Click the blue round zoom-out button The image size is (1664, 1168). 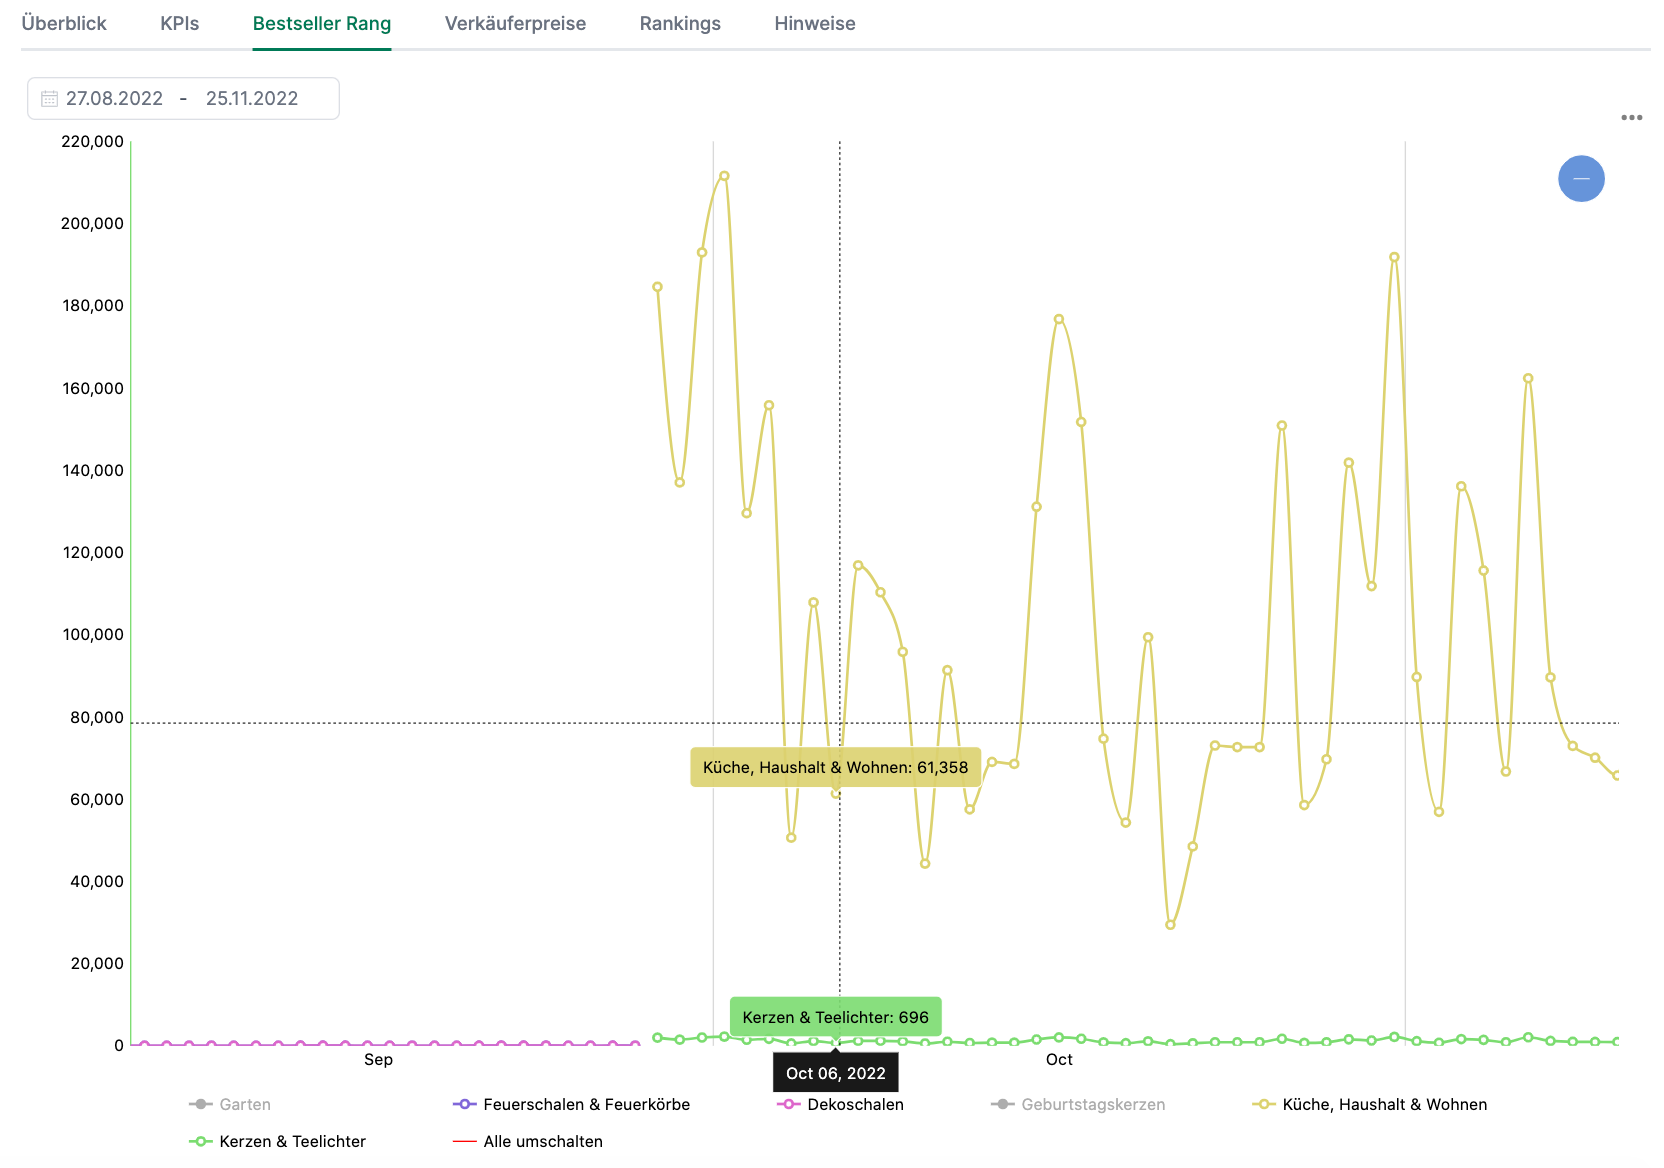tap(1581, 179)
